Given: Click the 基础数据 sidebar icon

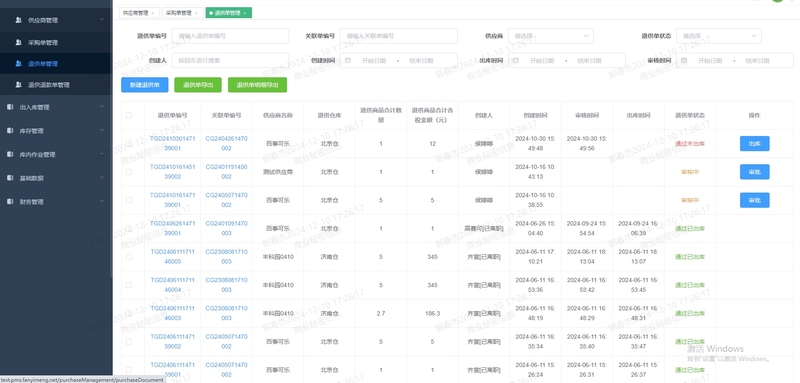Looking at the screenshot, I should coord(10,178).
